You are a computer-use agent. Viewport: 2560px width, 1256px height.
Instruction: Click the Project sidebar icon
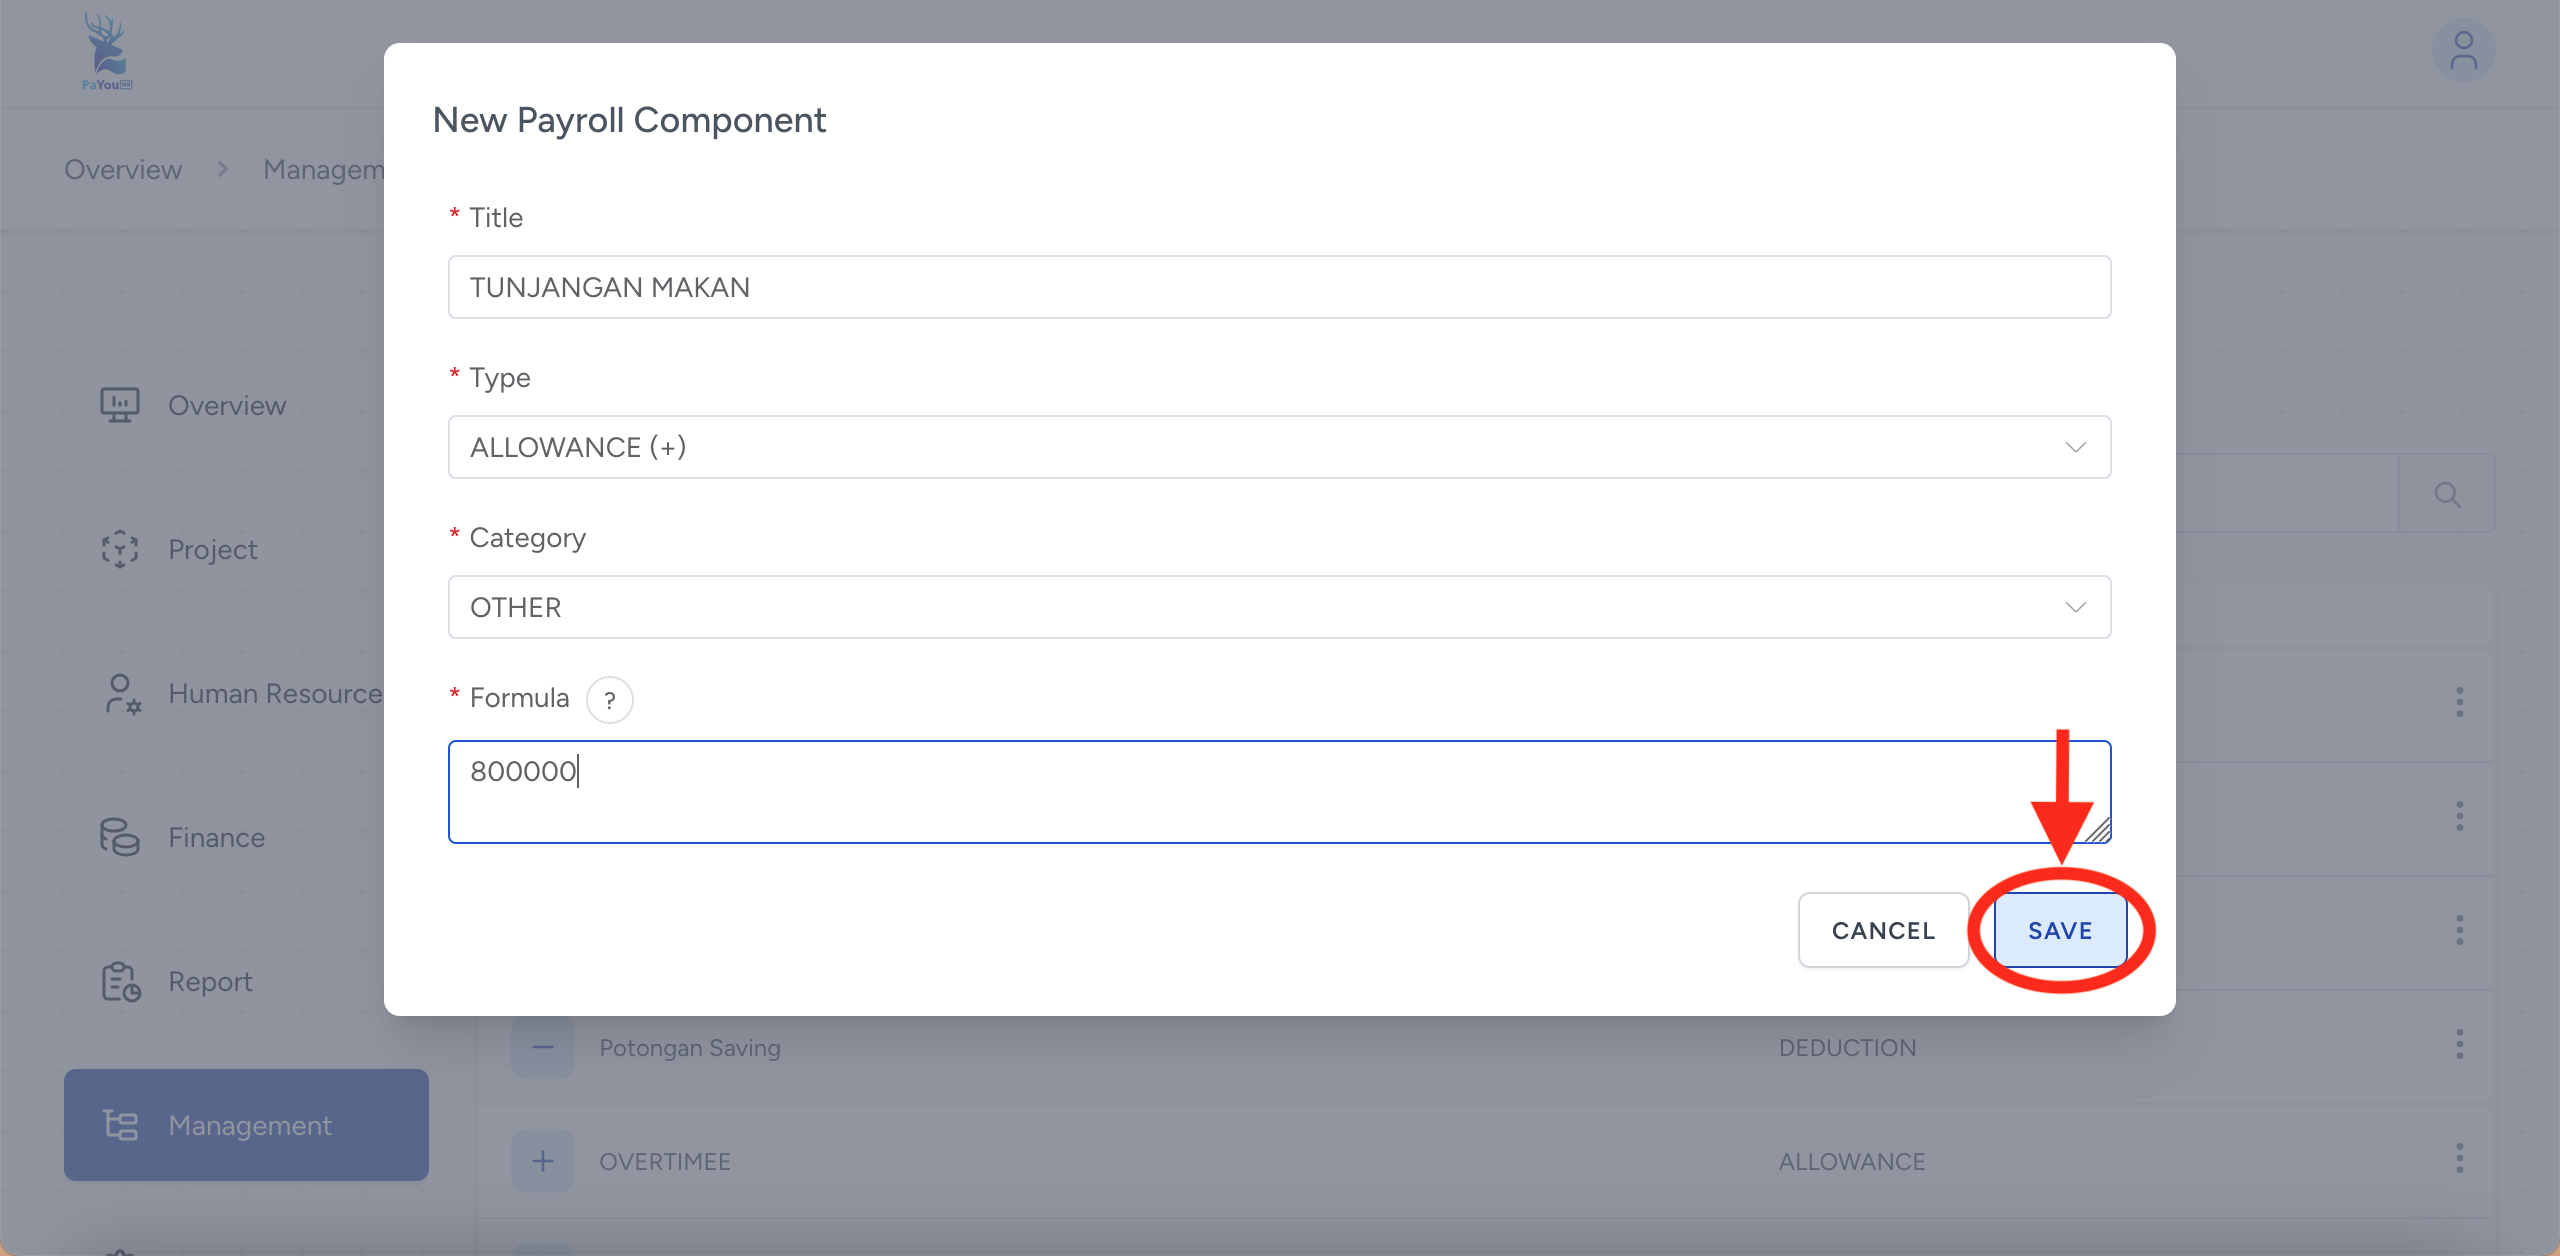120,549
